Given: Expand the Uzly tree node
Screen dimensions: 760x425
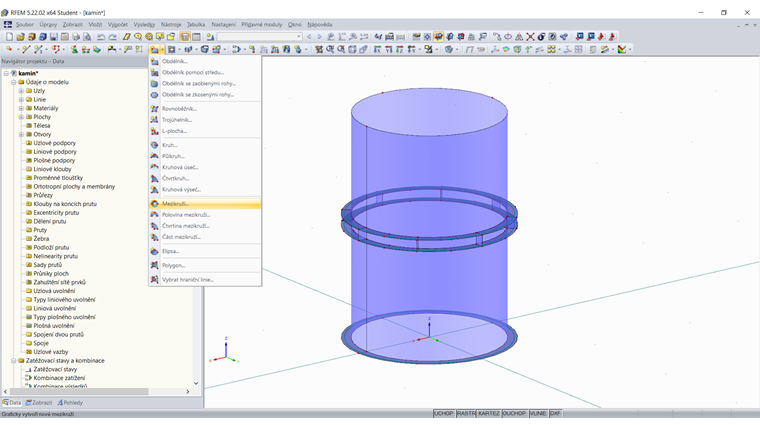Looking at the screenshot, I should point(21,91).
